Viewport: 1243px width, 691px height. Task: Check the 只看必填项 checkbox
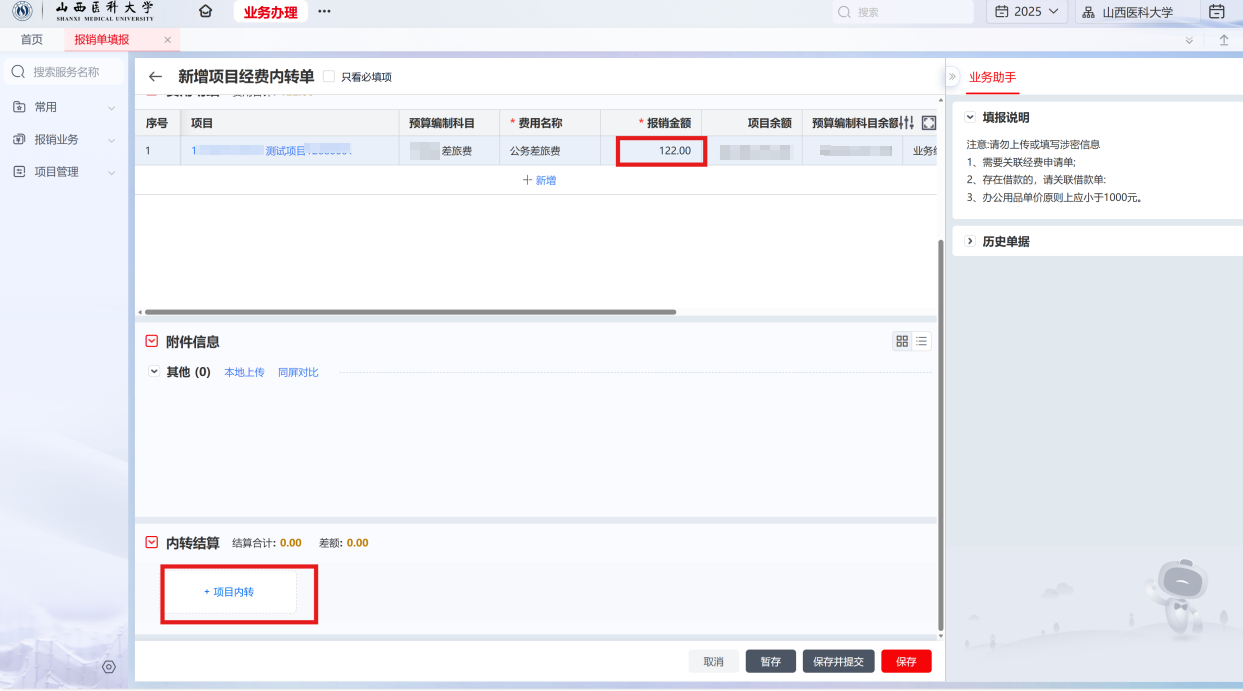coord(329,77)
